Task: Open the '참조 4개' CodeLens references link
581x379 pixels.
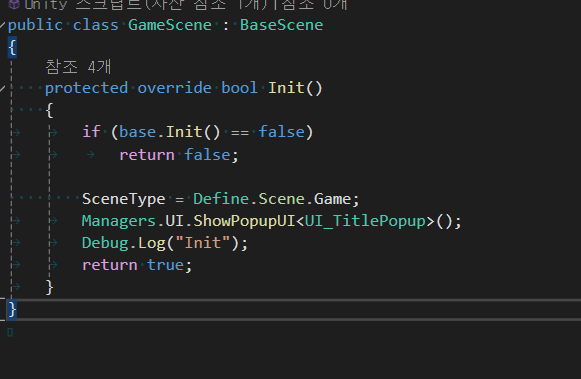Action: 78,67
